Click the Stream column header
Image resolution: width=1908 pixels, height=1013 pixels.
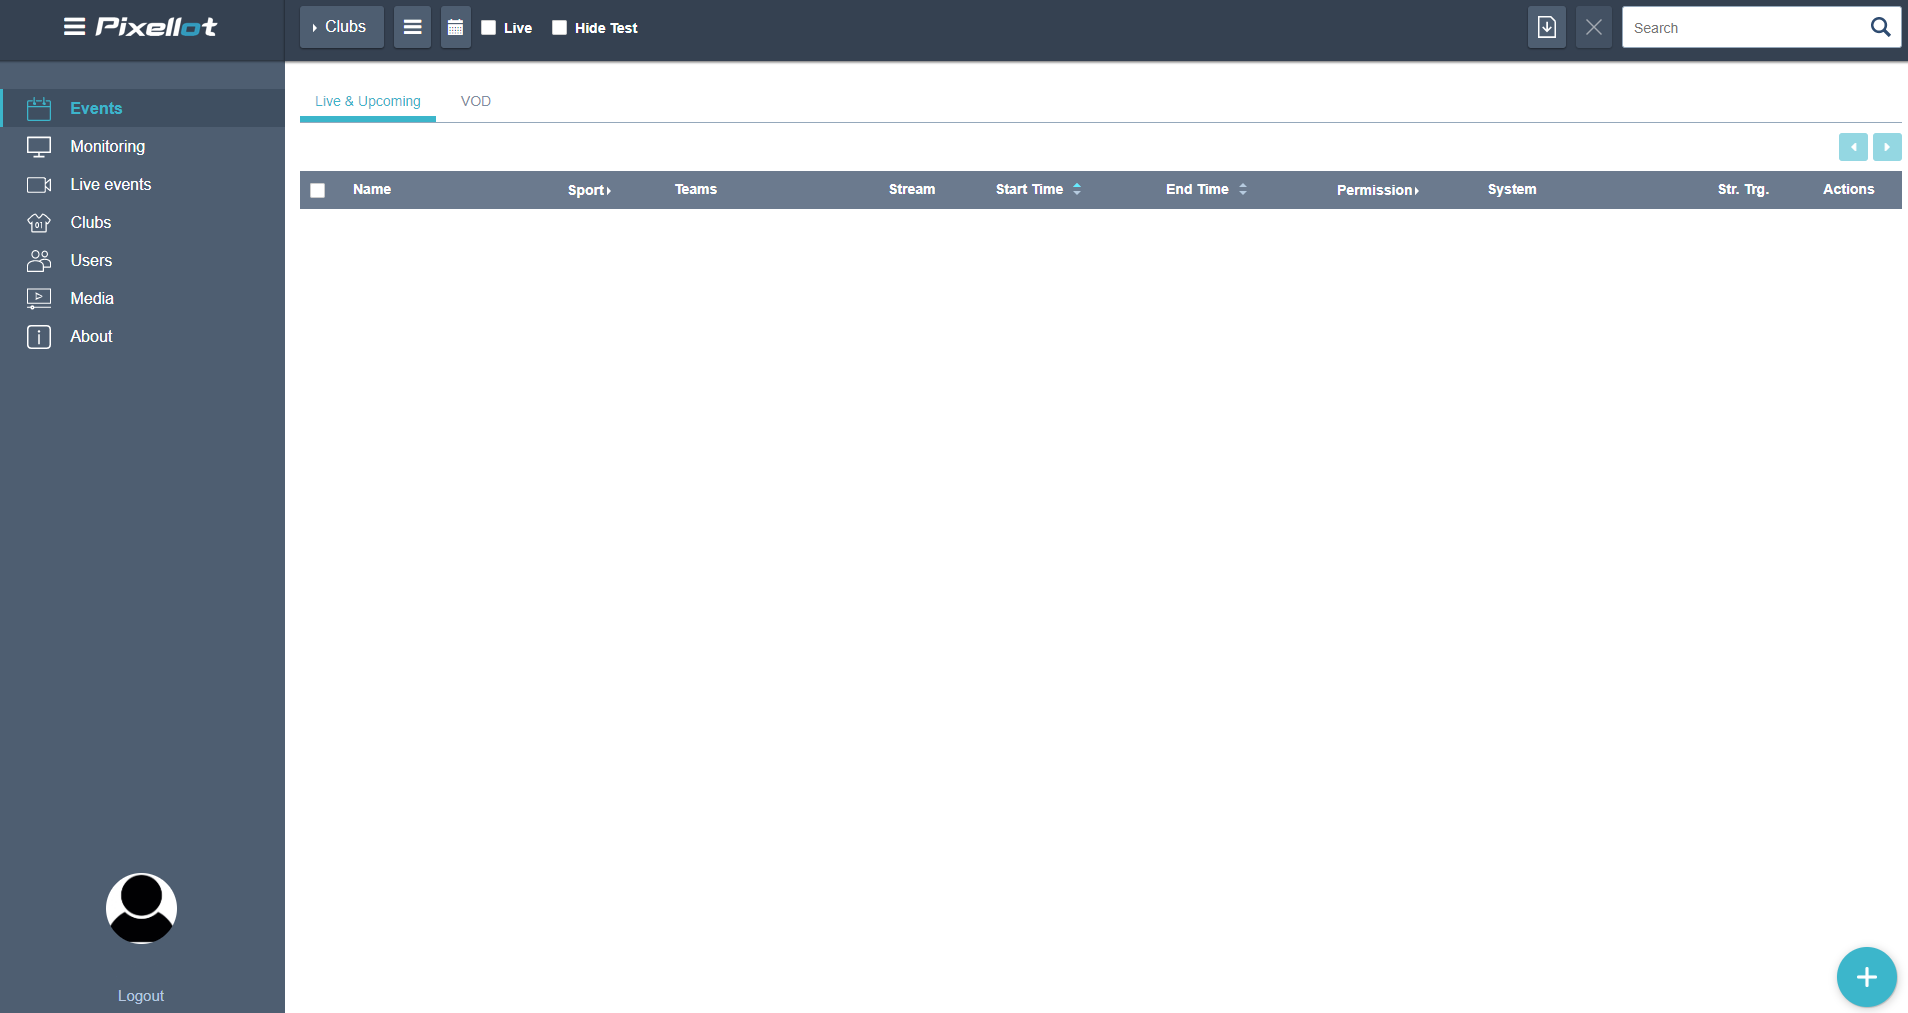pos(912,189)
